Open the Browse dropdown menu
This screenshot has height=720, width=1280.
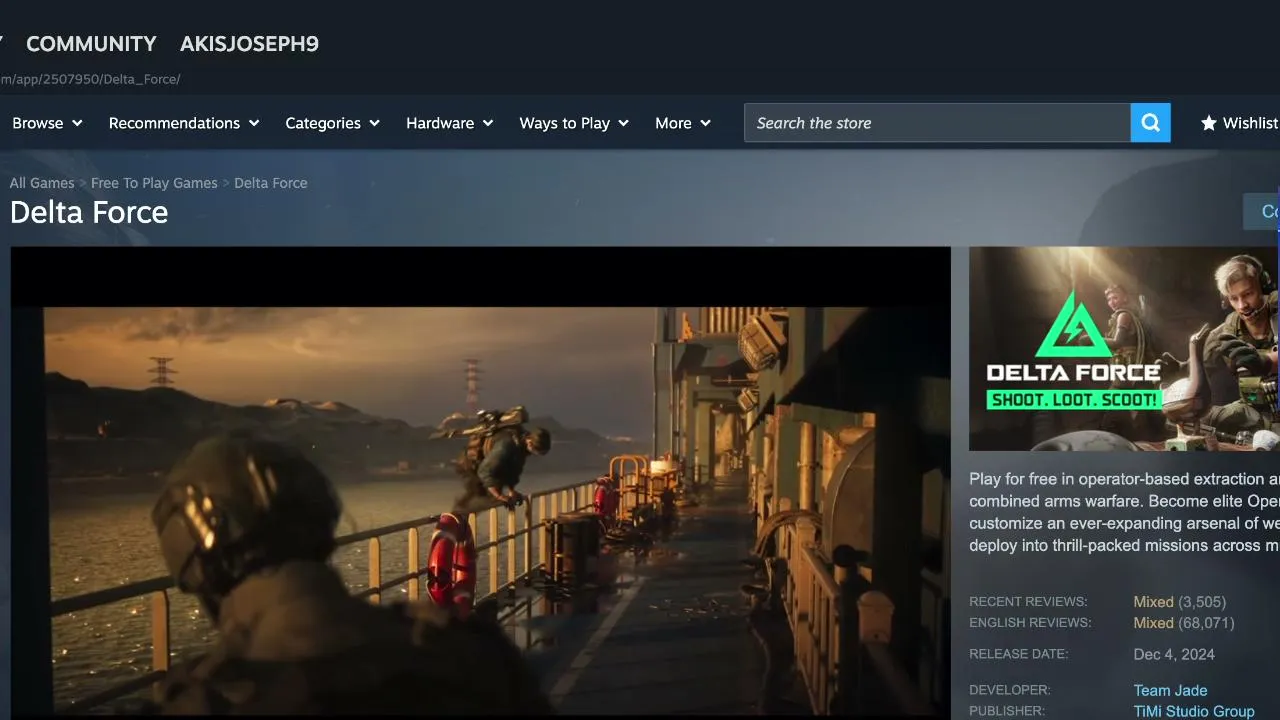(47, 123)
